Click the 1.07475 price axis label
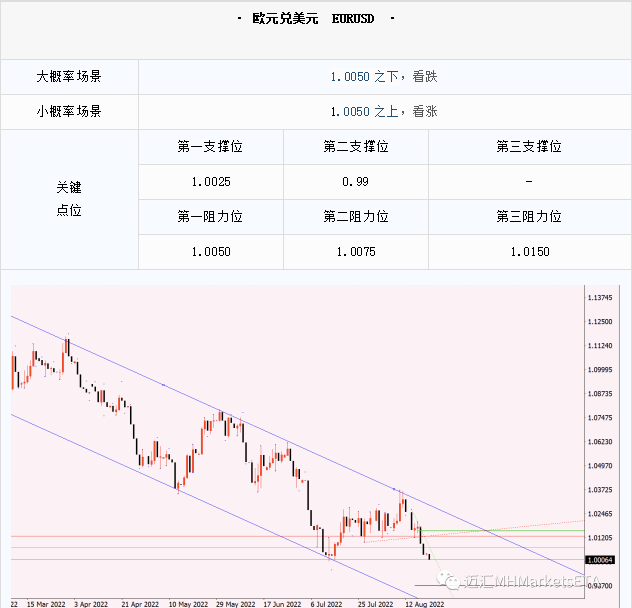The image size is (632, 608). click(600, 418)
